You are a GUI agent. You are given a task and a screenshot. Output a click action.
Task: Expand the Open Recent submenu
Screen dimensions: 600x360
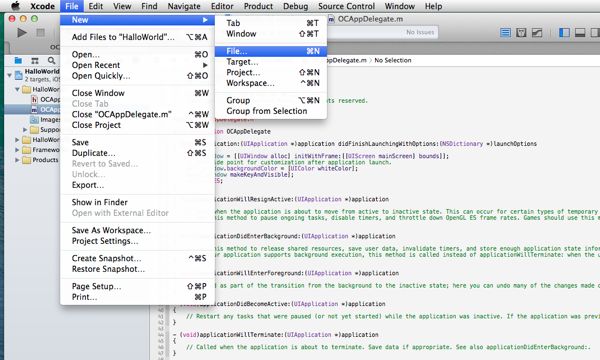(x=137, y=65)
